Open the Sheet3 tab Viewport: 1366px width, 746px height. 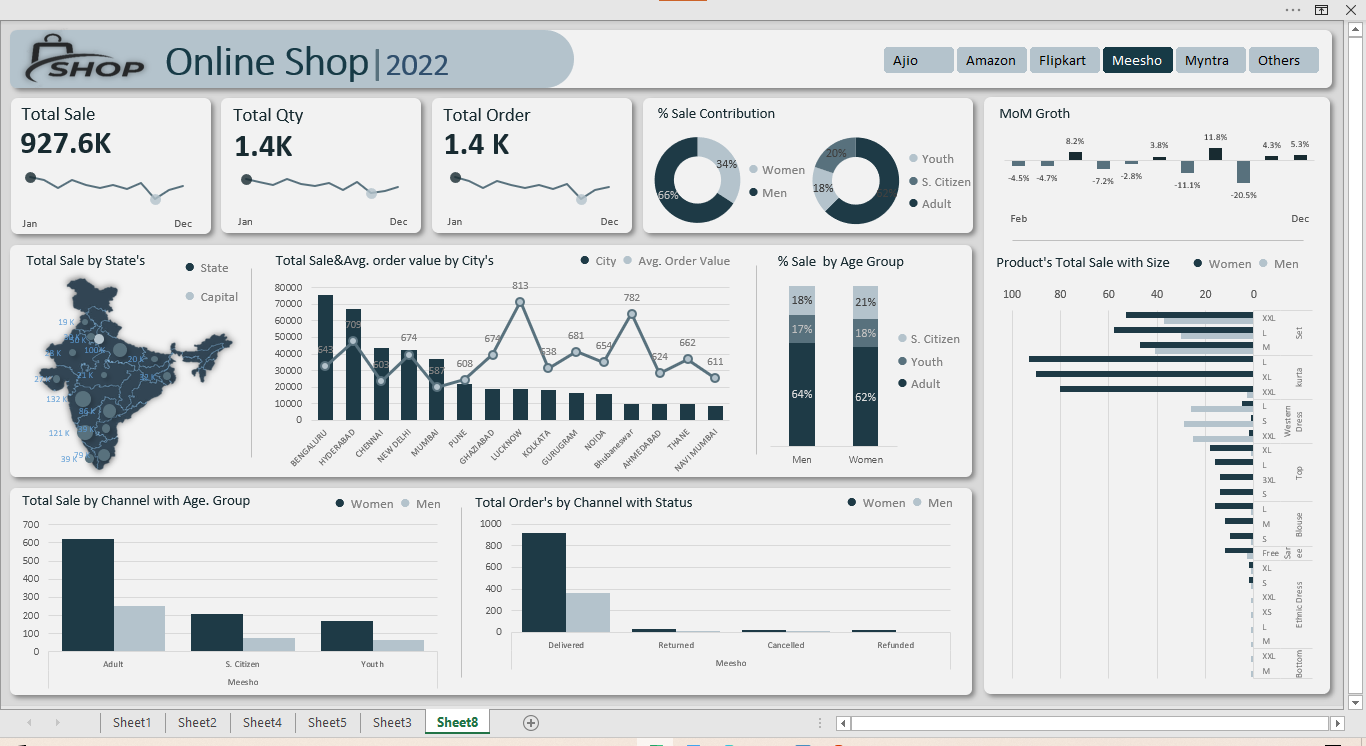(392, 723)
